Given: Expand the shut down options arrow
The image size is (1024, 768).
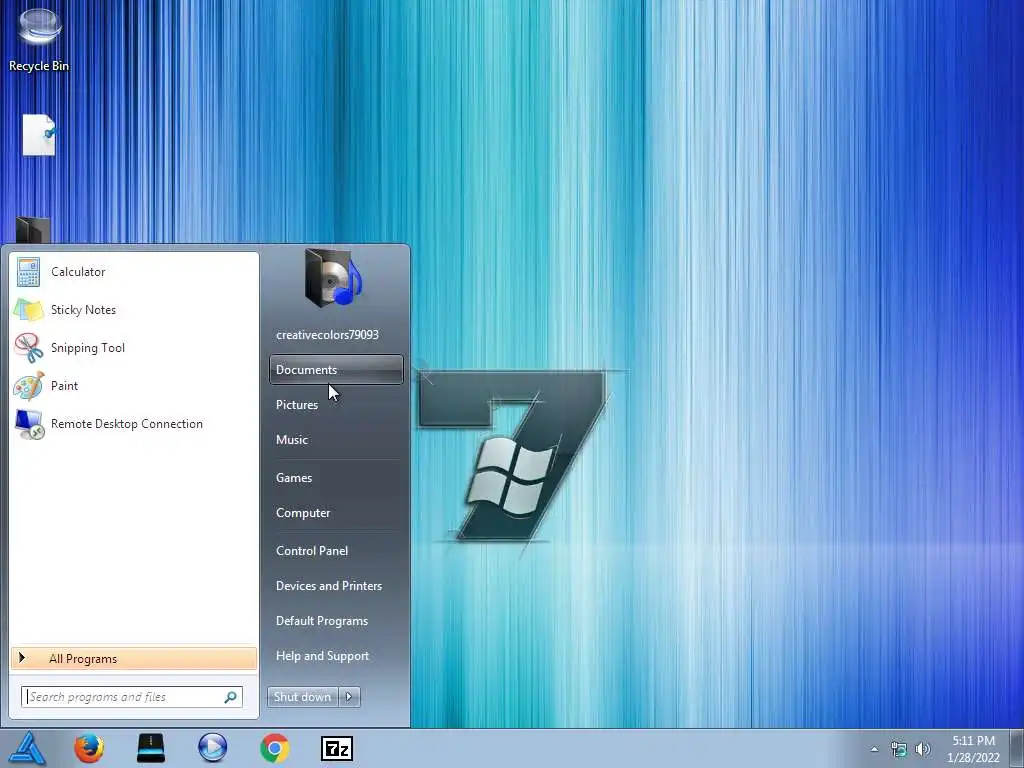Looking at the screenshot, I should (349, 697).
